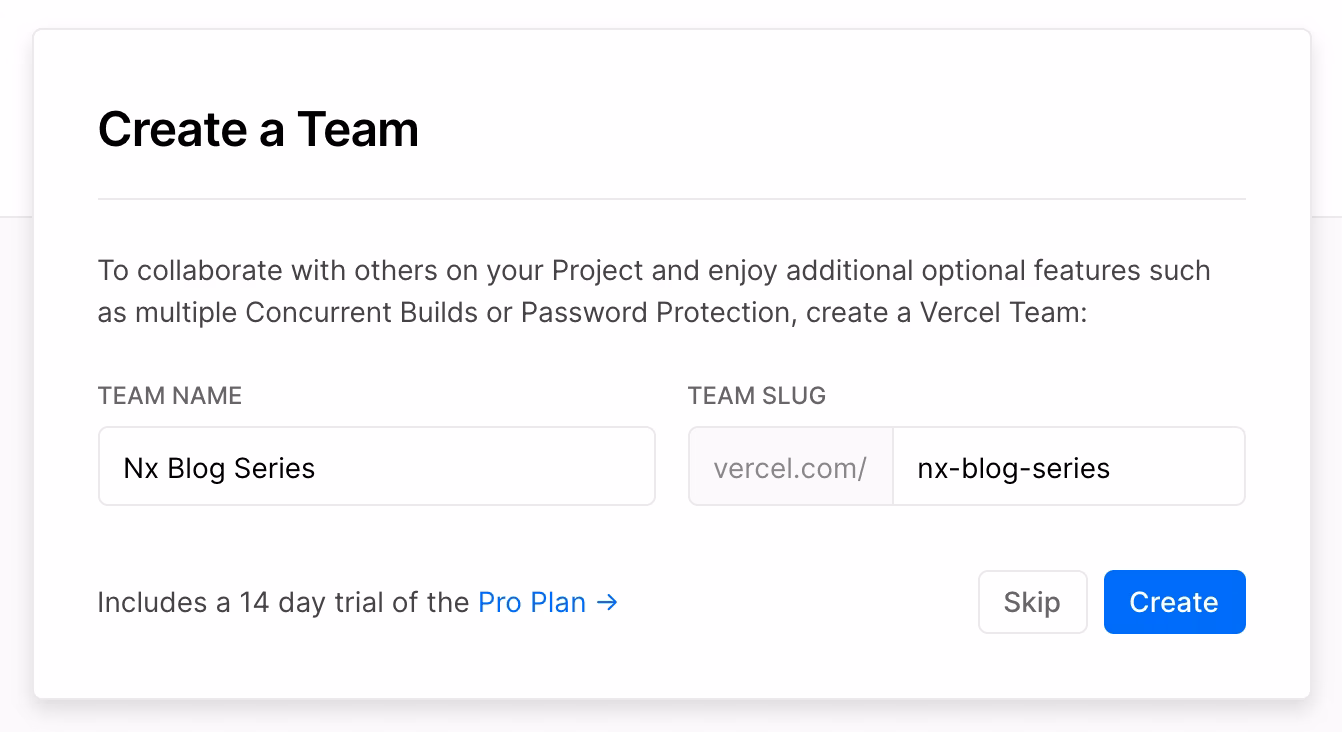Open the Pro Plan link
The width and height of the screenshot is (1342, 732).
[x=532, y=603]
